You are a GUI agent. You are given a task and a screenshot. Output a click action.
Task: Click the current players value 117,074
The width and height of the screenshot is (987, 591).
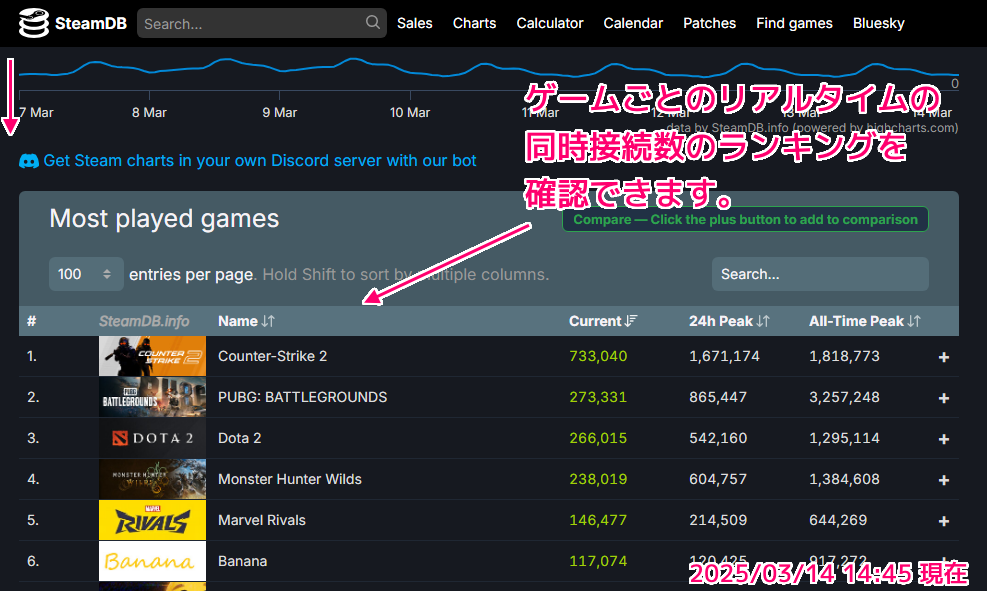(598, 561)
